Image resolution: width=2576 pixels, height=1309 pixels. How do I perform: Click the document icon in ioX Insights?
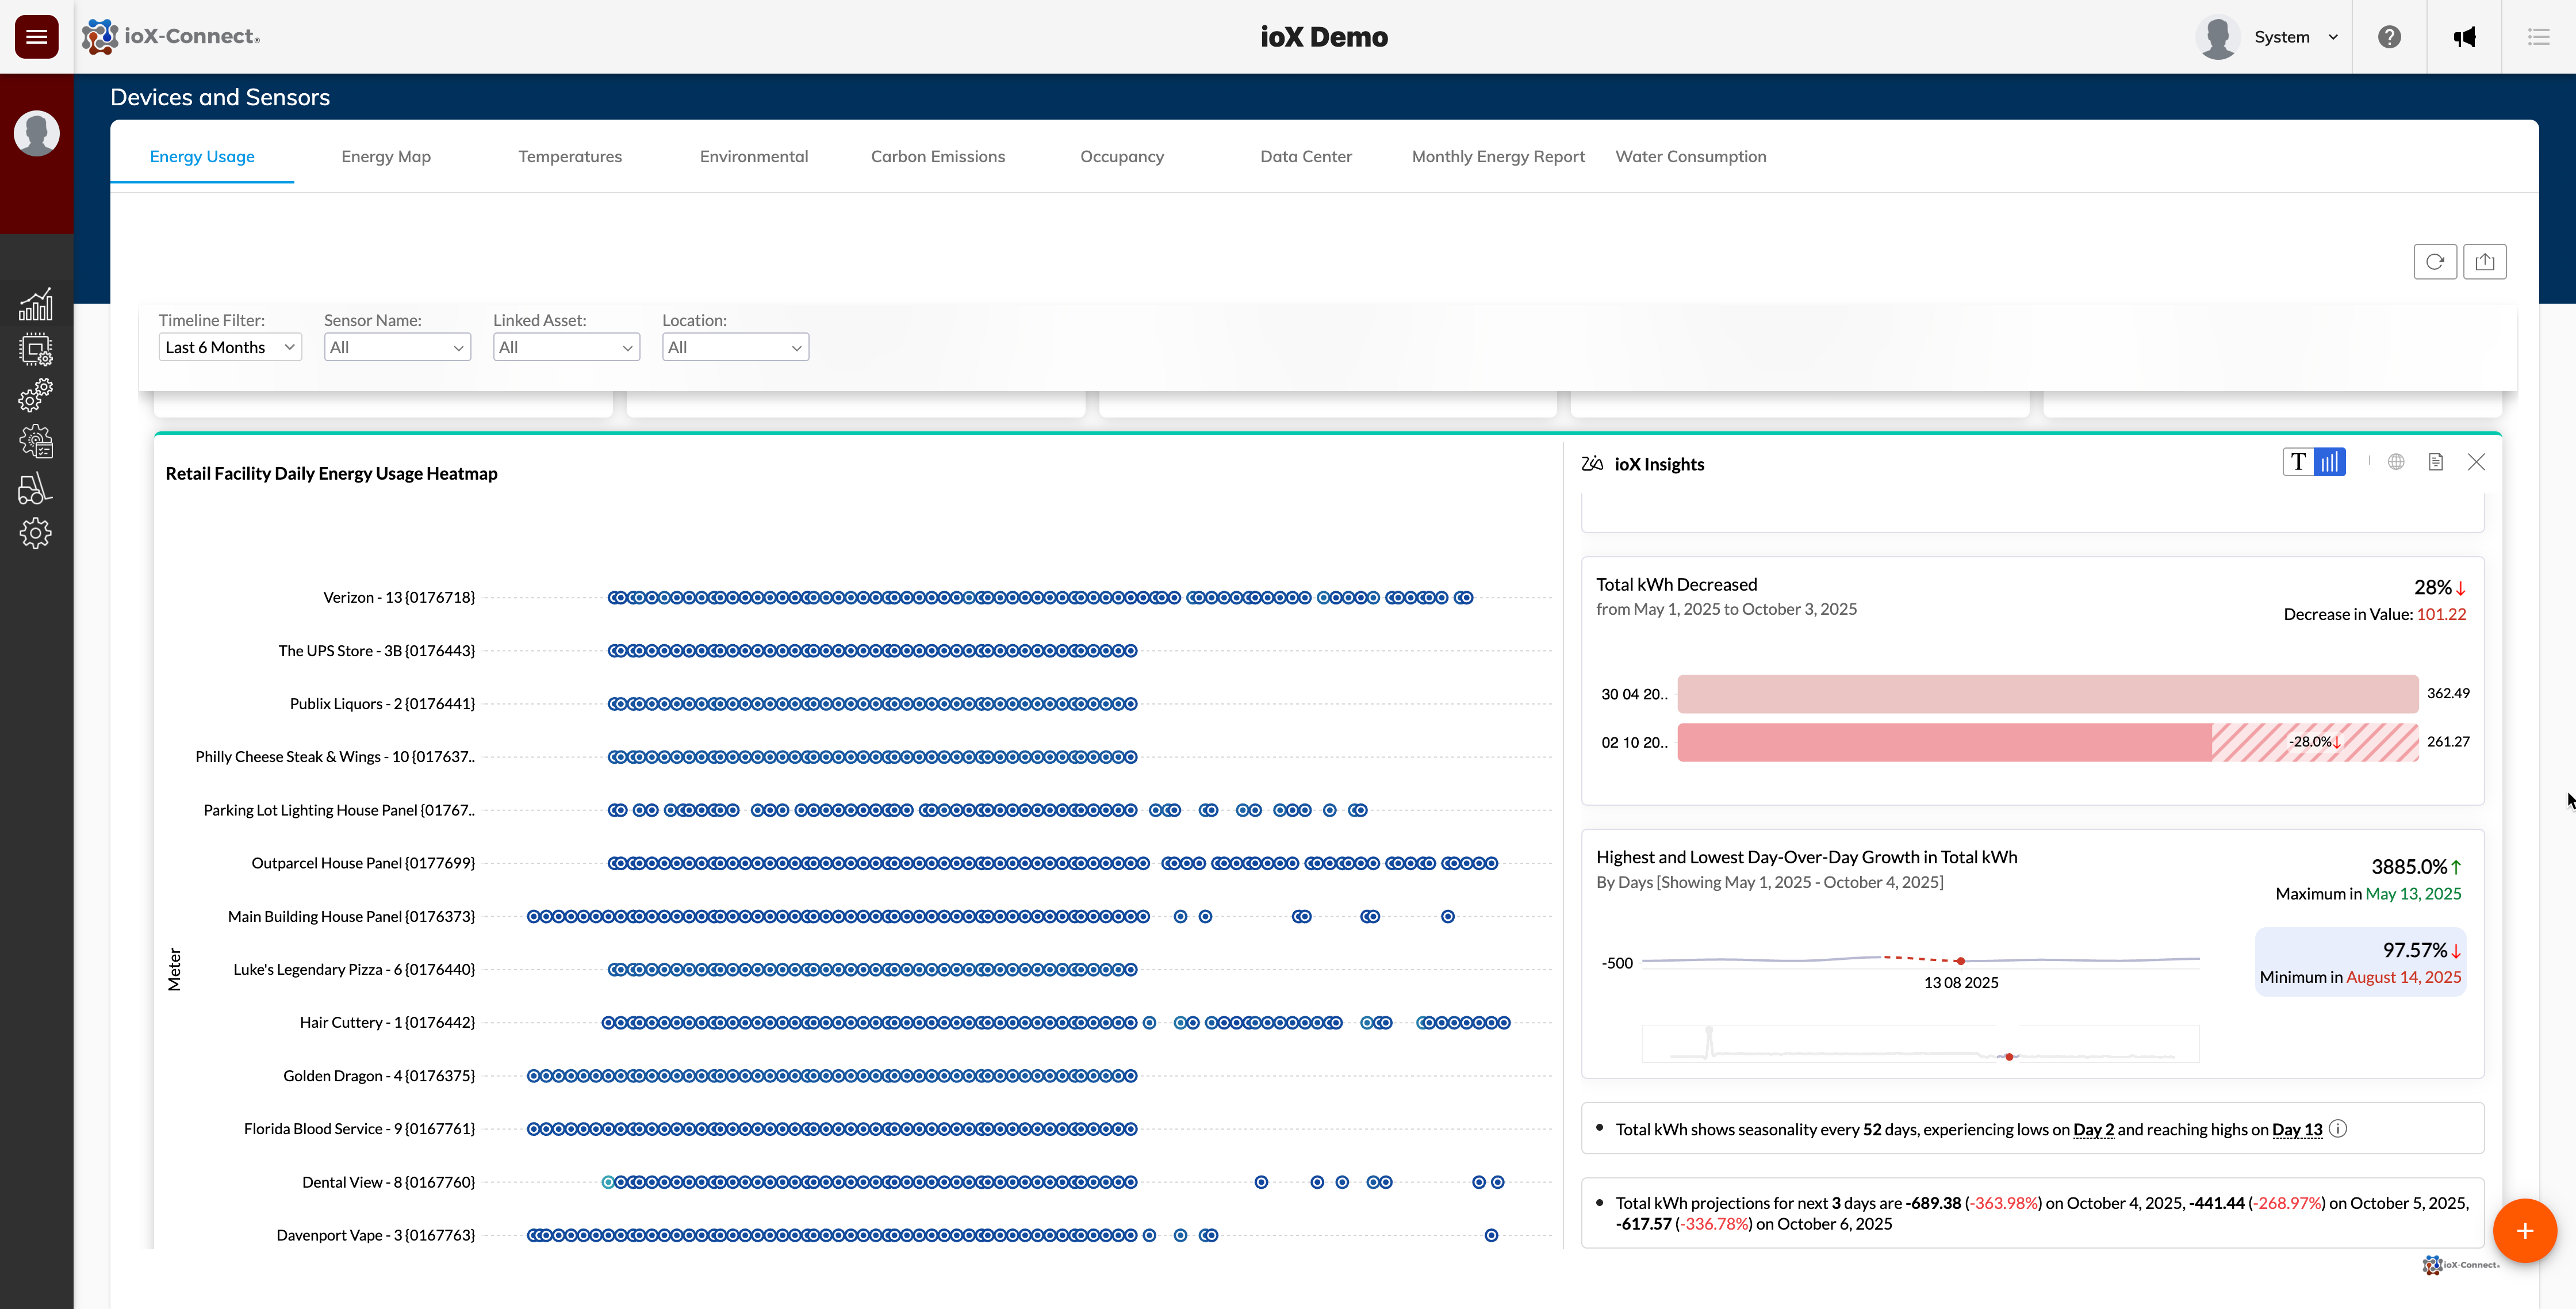2436,462
